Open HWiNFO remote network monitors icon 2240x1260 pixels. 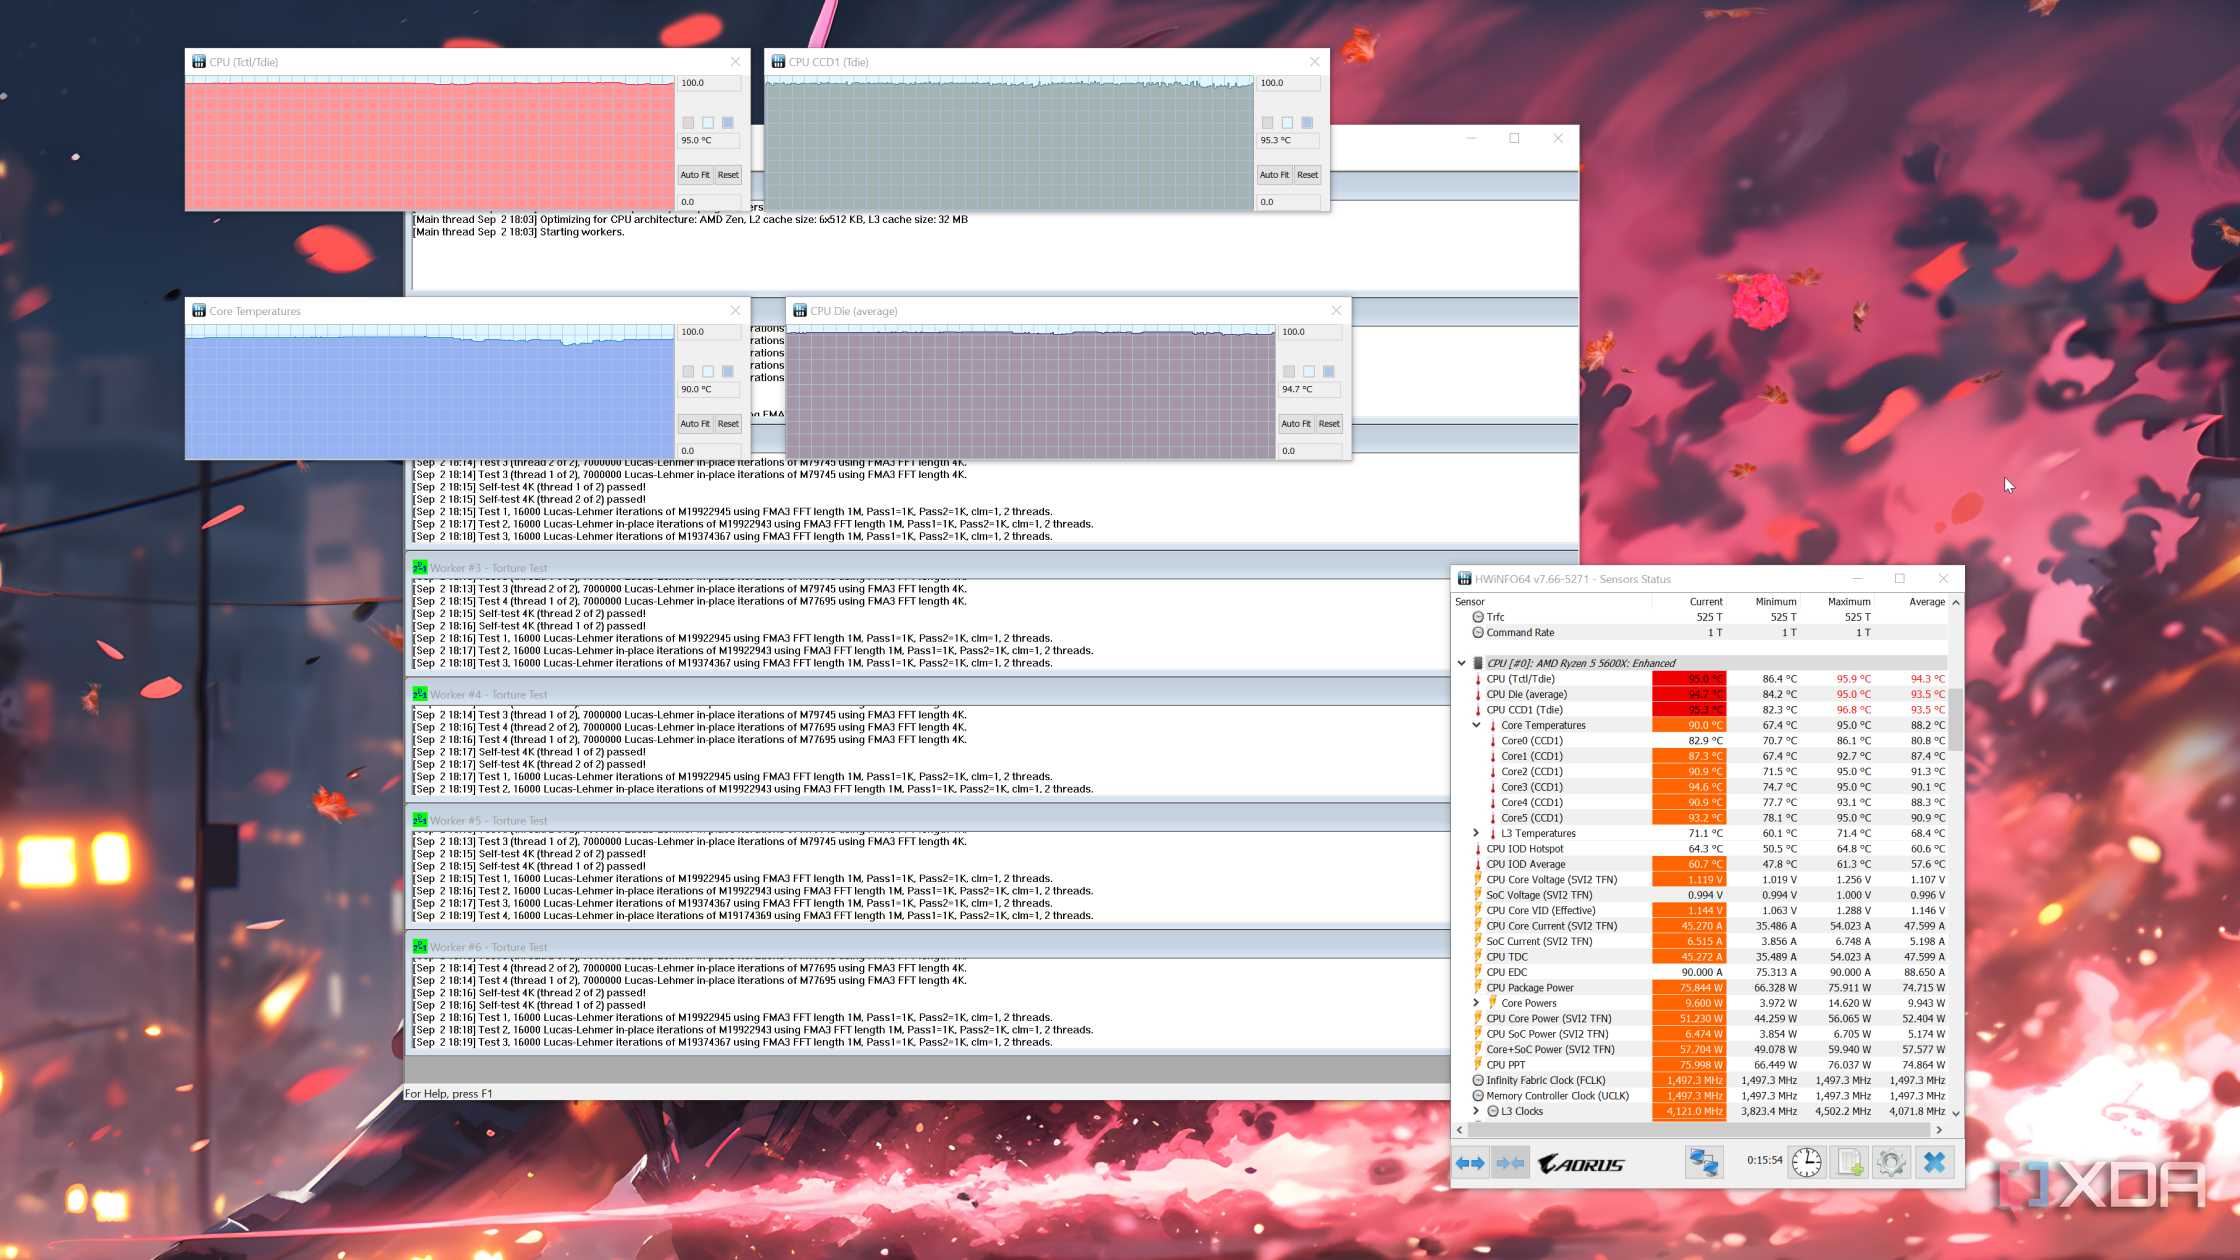[x=1703, y=1162]
